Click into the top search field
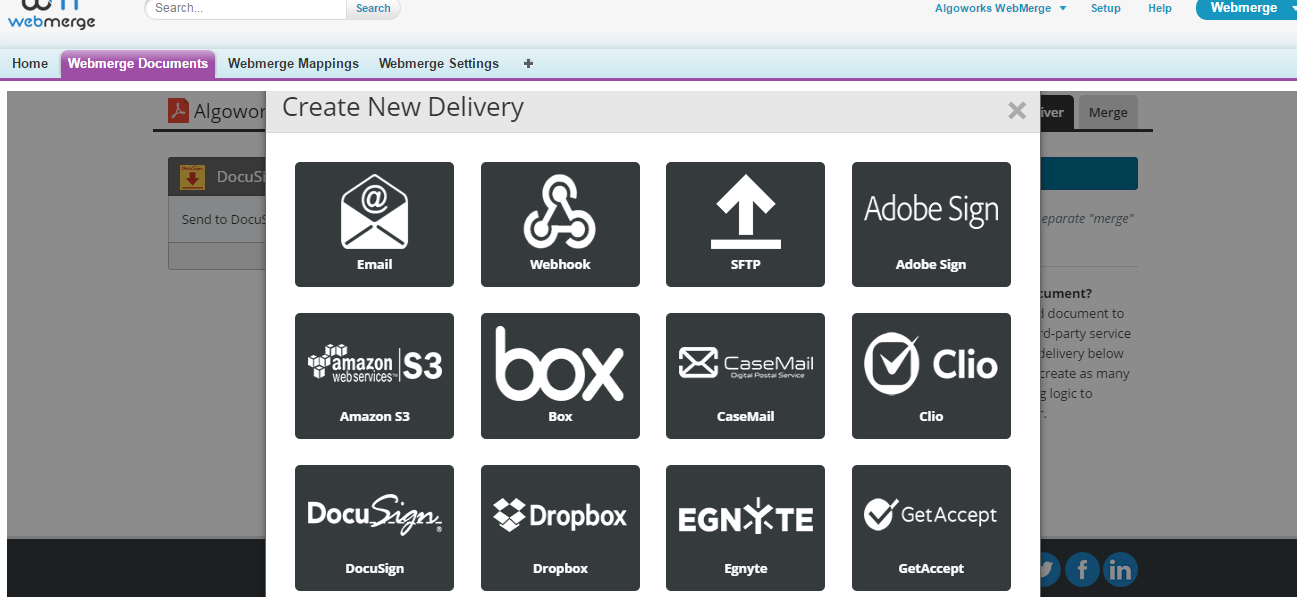The width and height of the screenshot is (1297, 597). pyautogui.click(x=247, y=8)
